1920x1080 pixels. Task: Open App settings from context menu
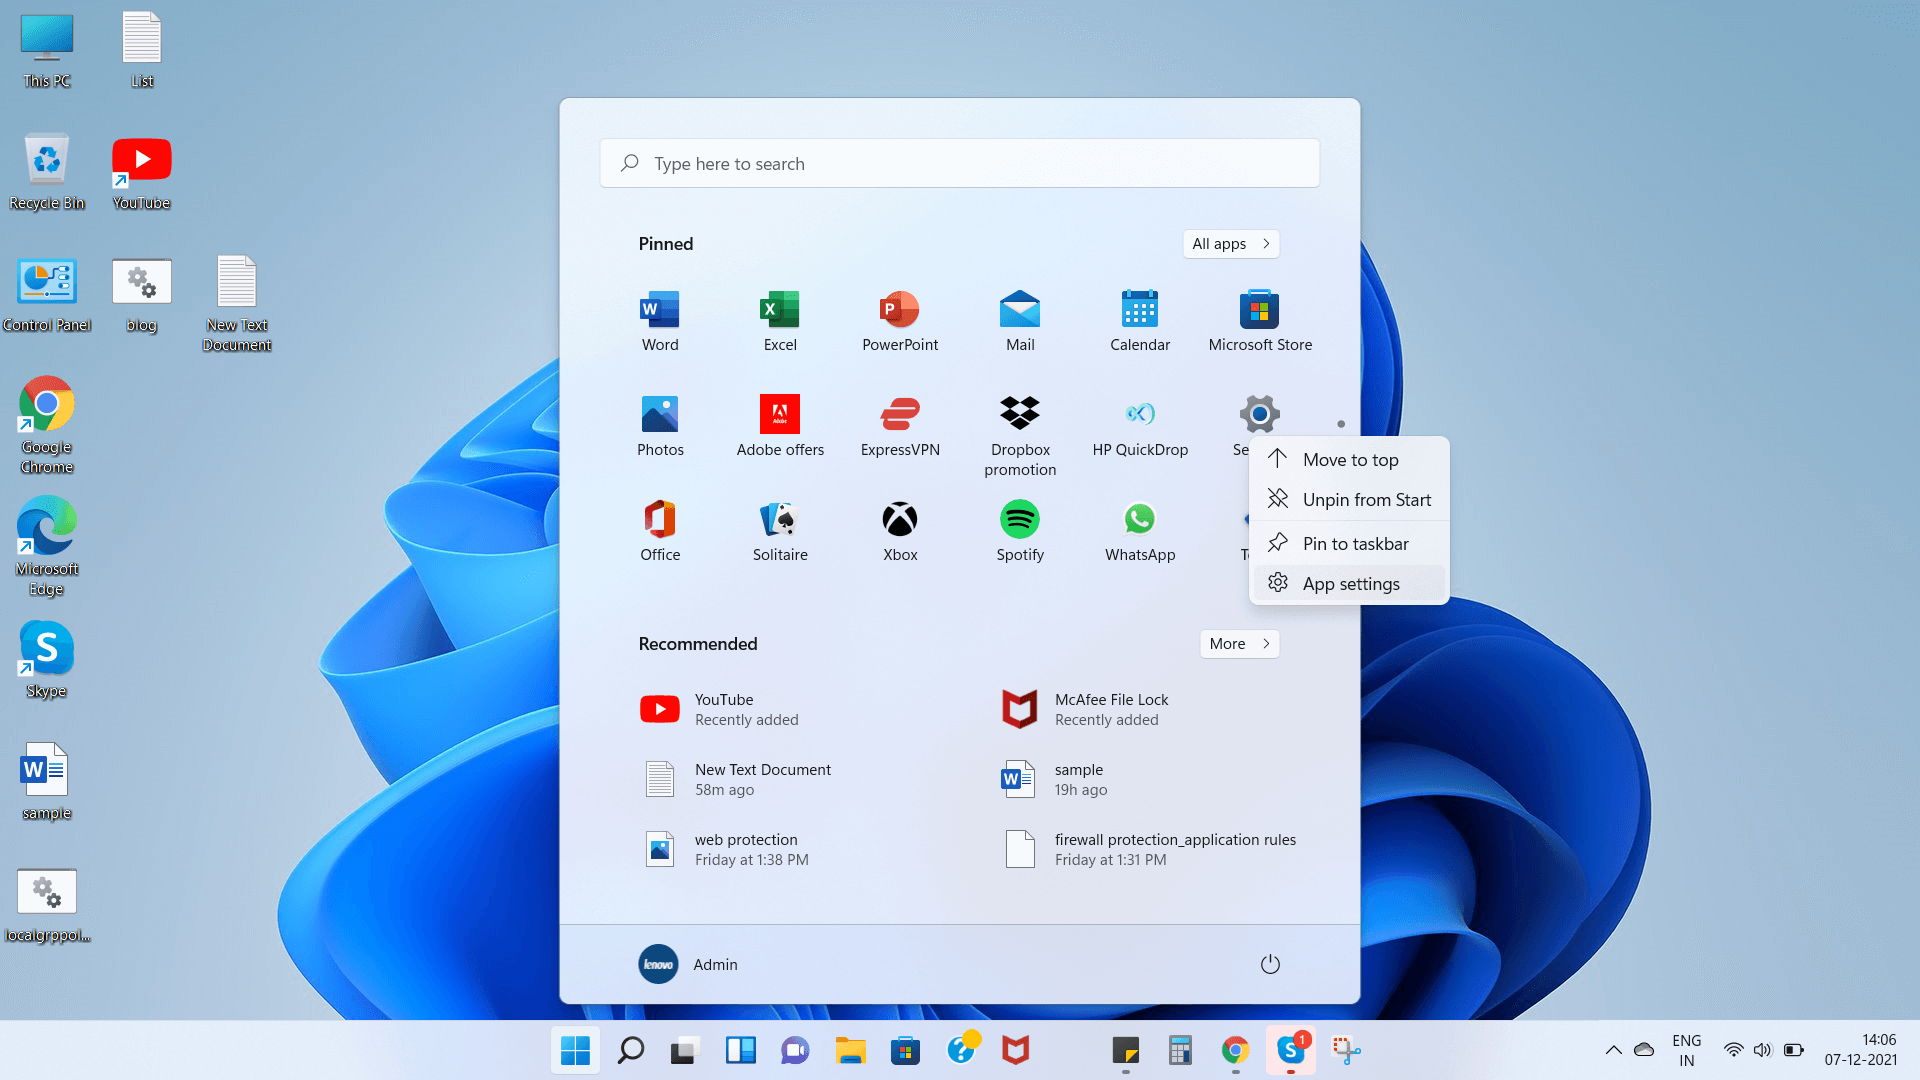[1349, 584]
